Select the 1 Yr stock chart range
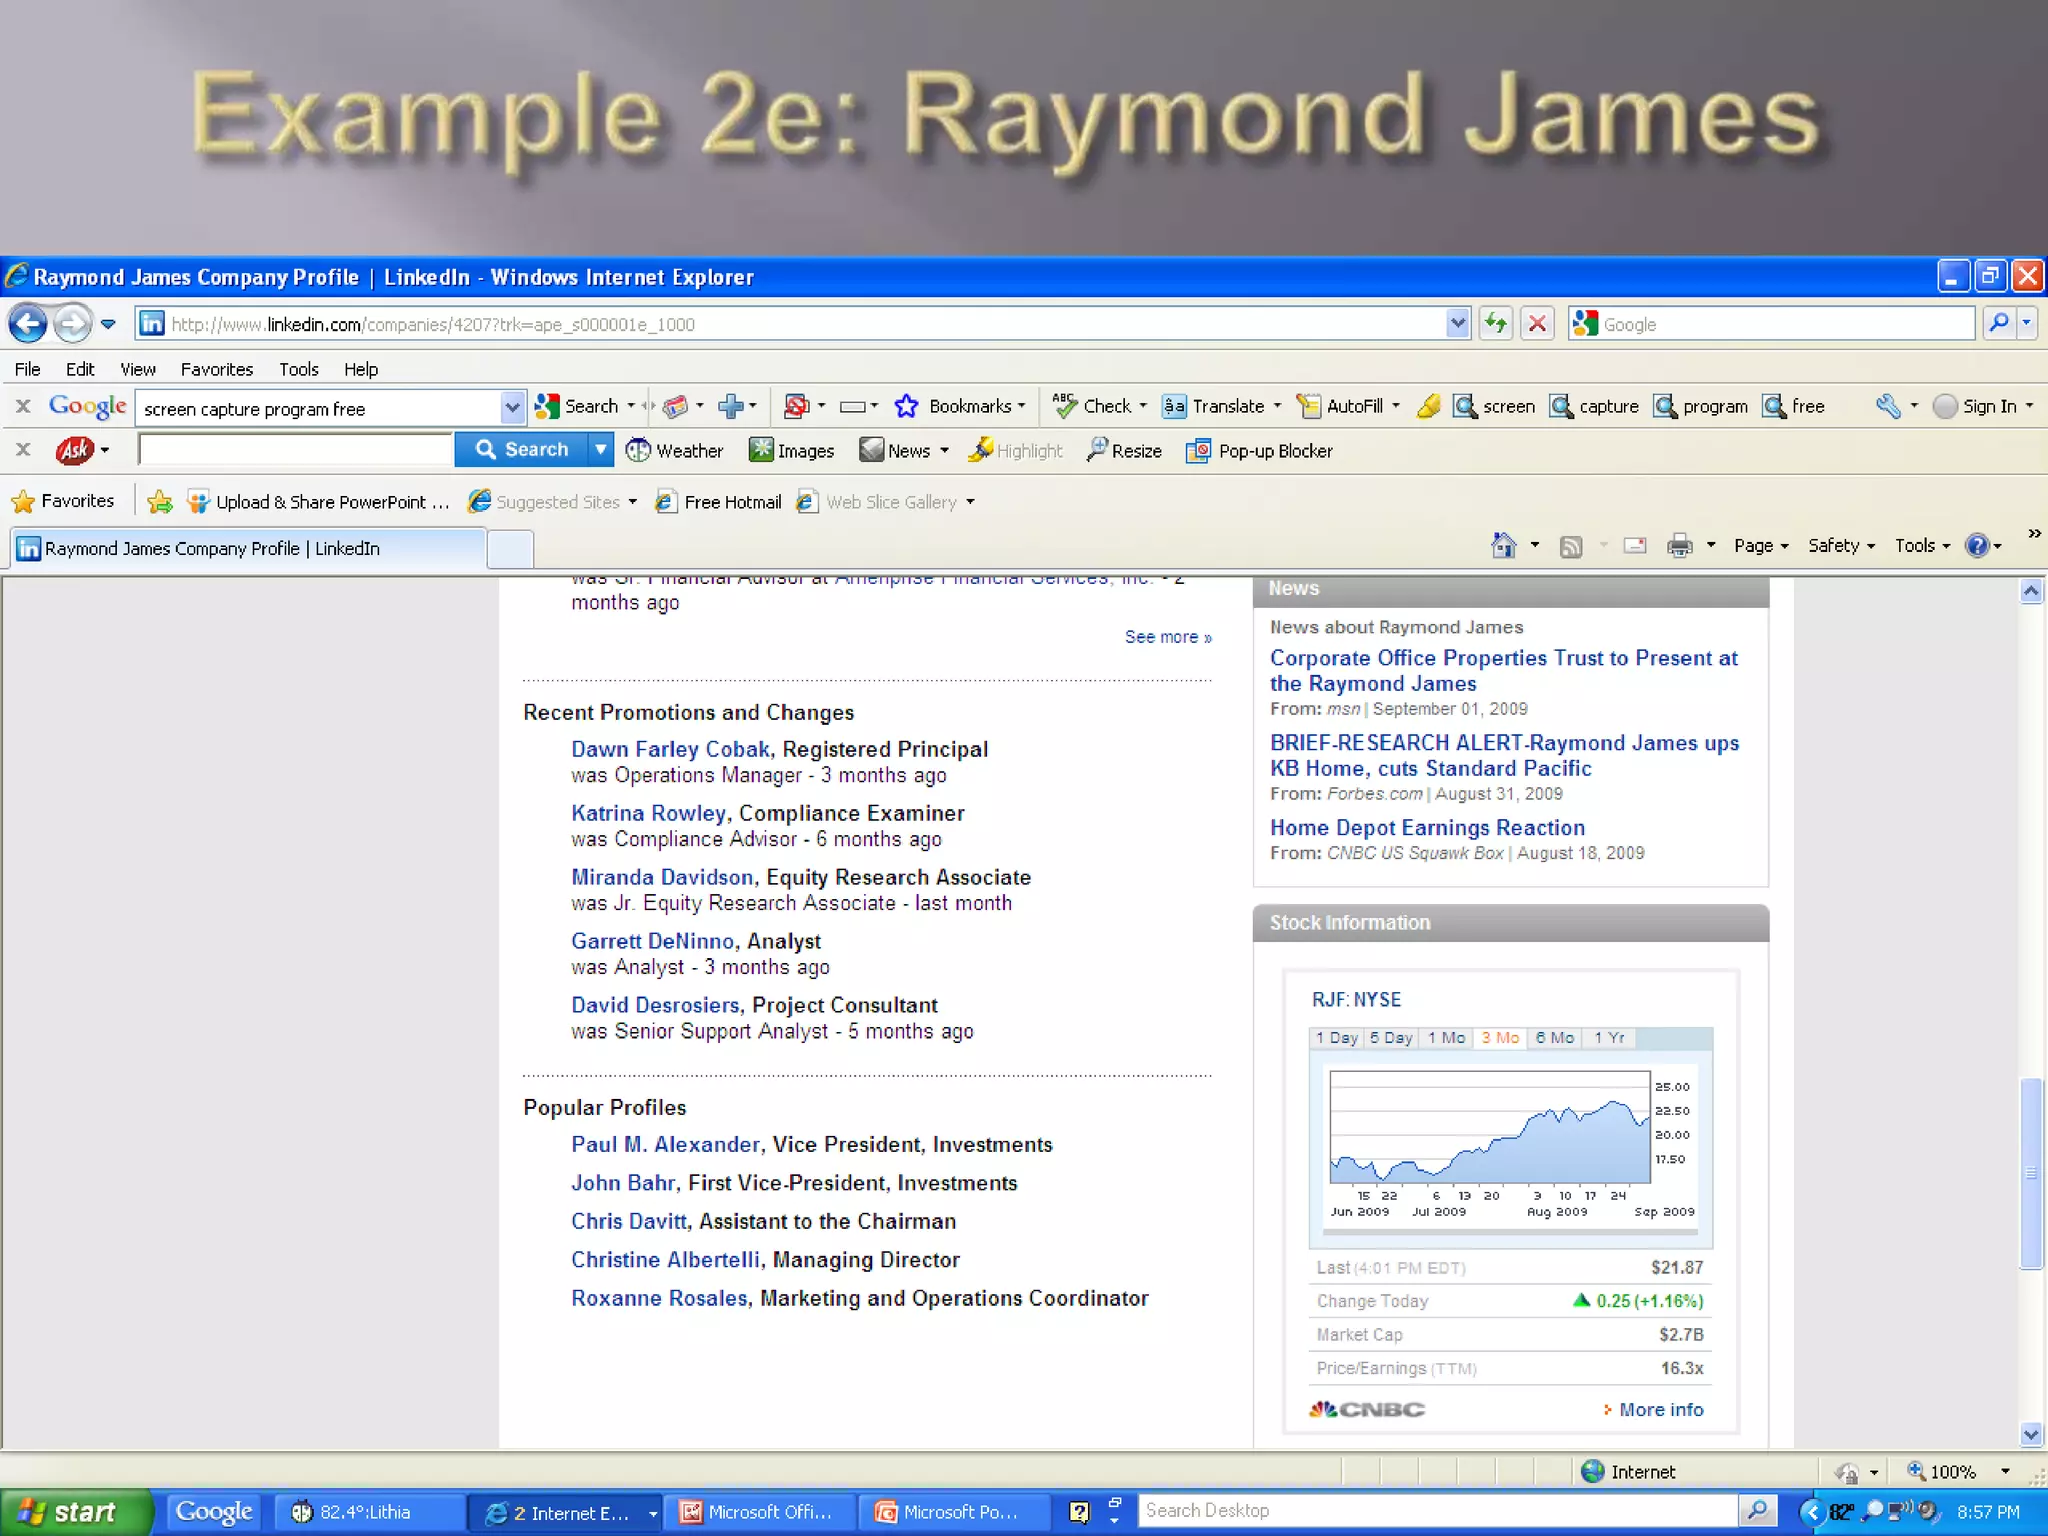This screenshot has width=2048, height=1536. pos(1609,1038)
